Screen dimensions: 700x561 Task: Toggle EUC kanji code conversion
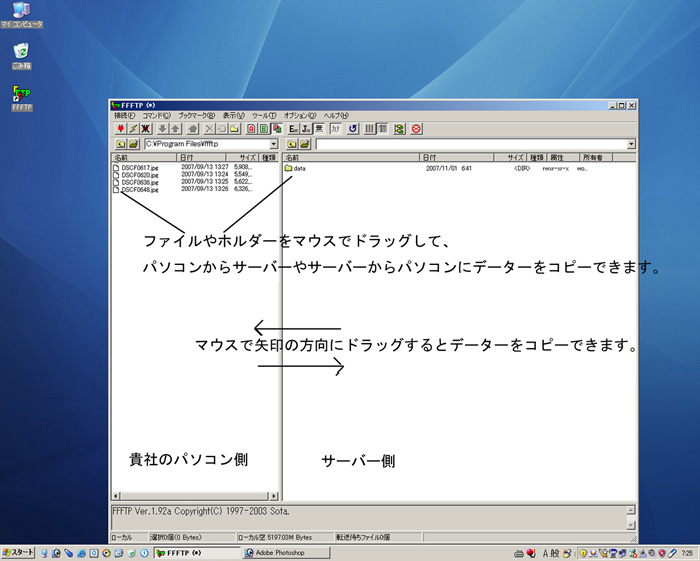click(x=293, y=129)
